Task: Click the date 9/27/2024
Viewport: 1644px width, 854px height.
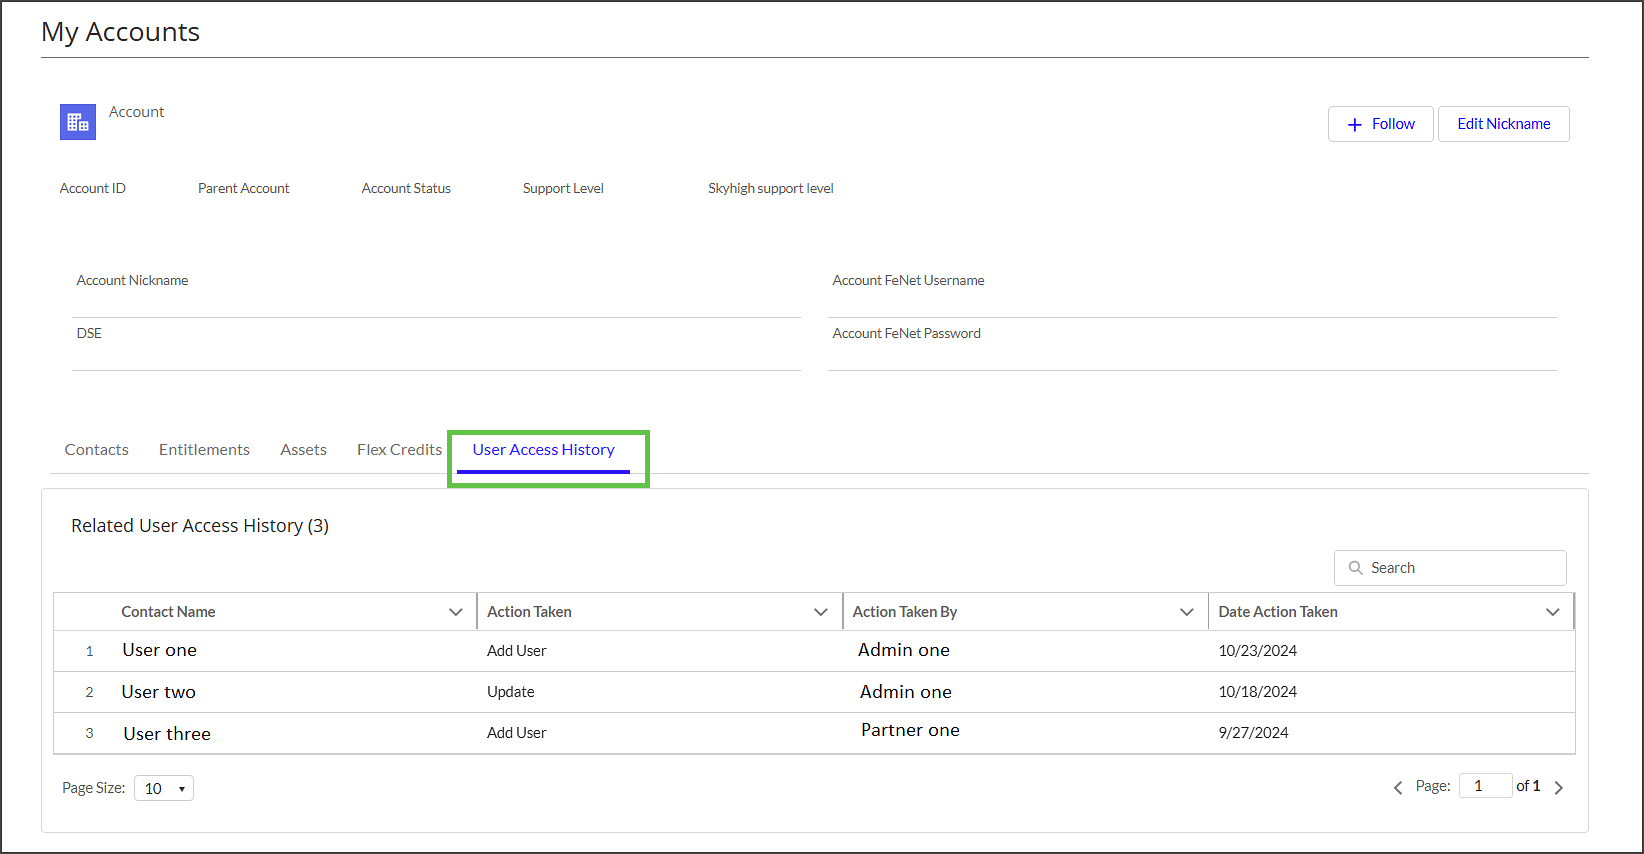Action: tap(1254, 733)
